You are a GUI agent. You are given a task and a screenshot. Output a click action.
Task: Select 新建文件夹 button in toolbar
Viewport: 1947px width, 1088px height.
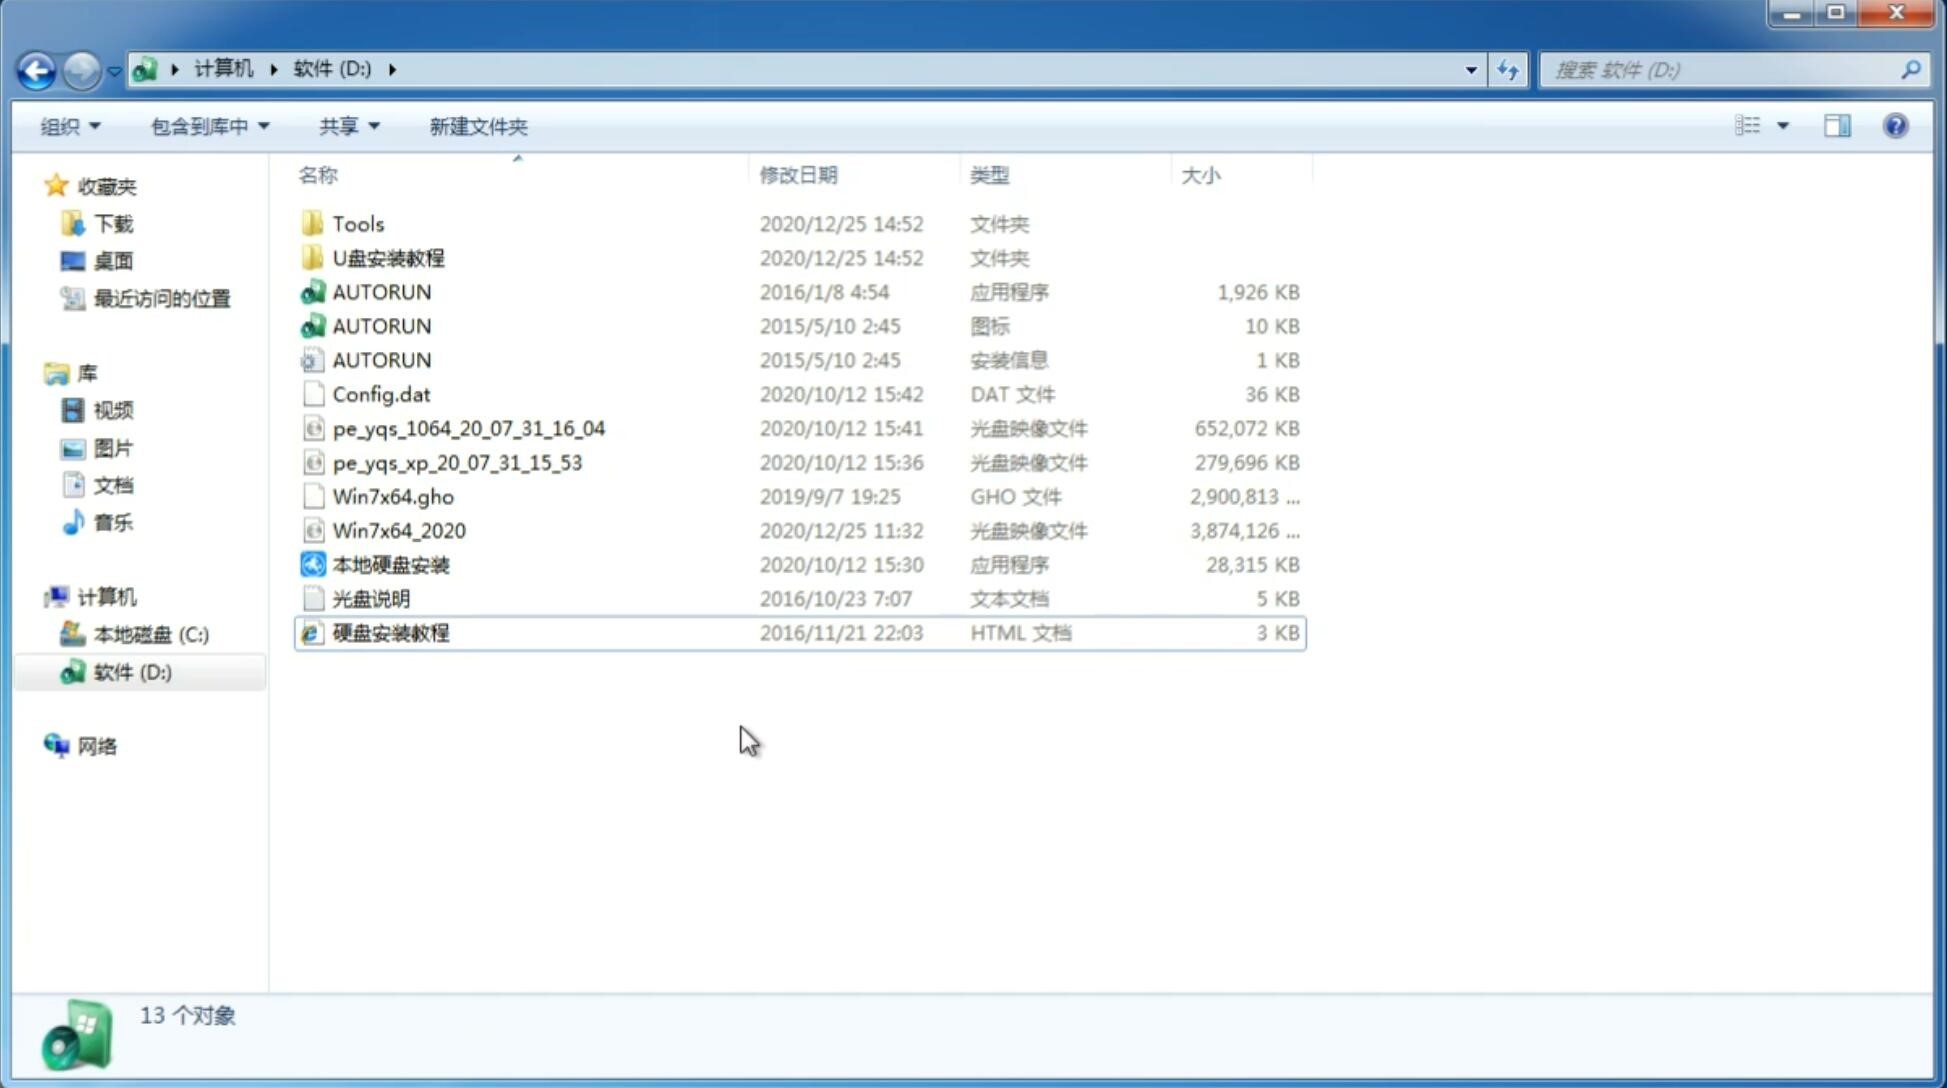pos(479,126)
